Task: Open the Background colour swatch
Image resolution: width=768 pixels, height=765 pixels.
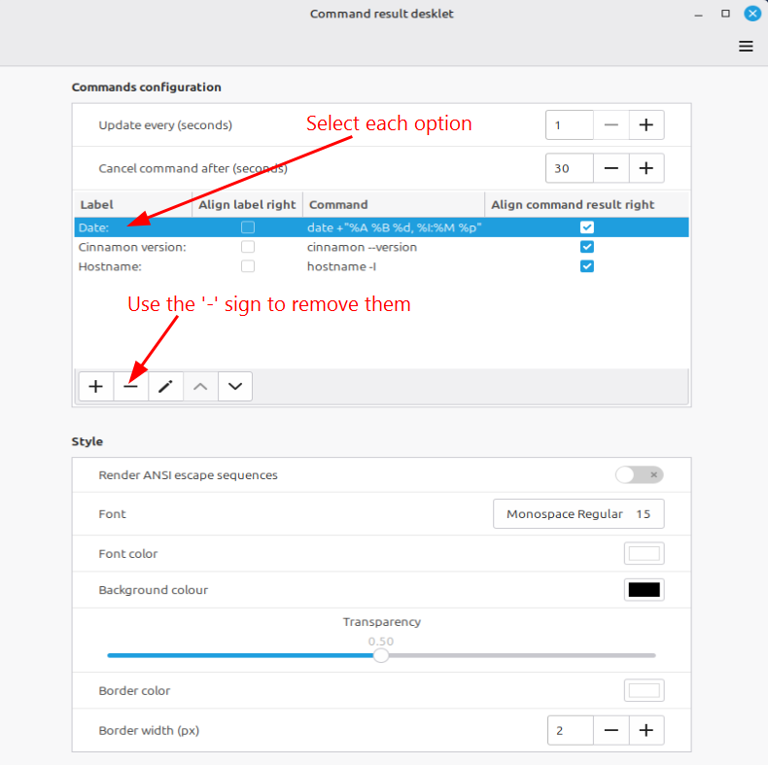Action: [x=644, y=590]
